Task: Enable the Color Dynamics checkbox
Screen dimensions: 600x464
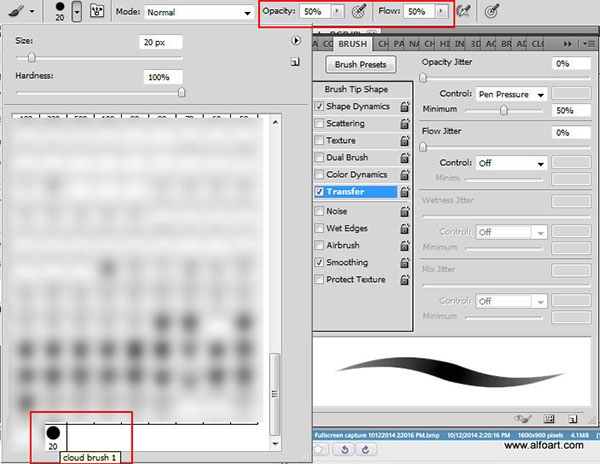Action: click(x=319, y=174)
